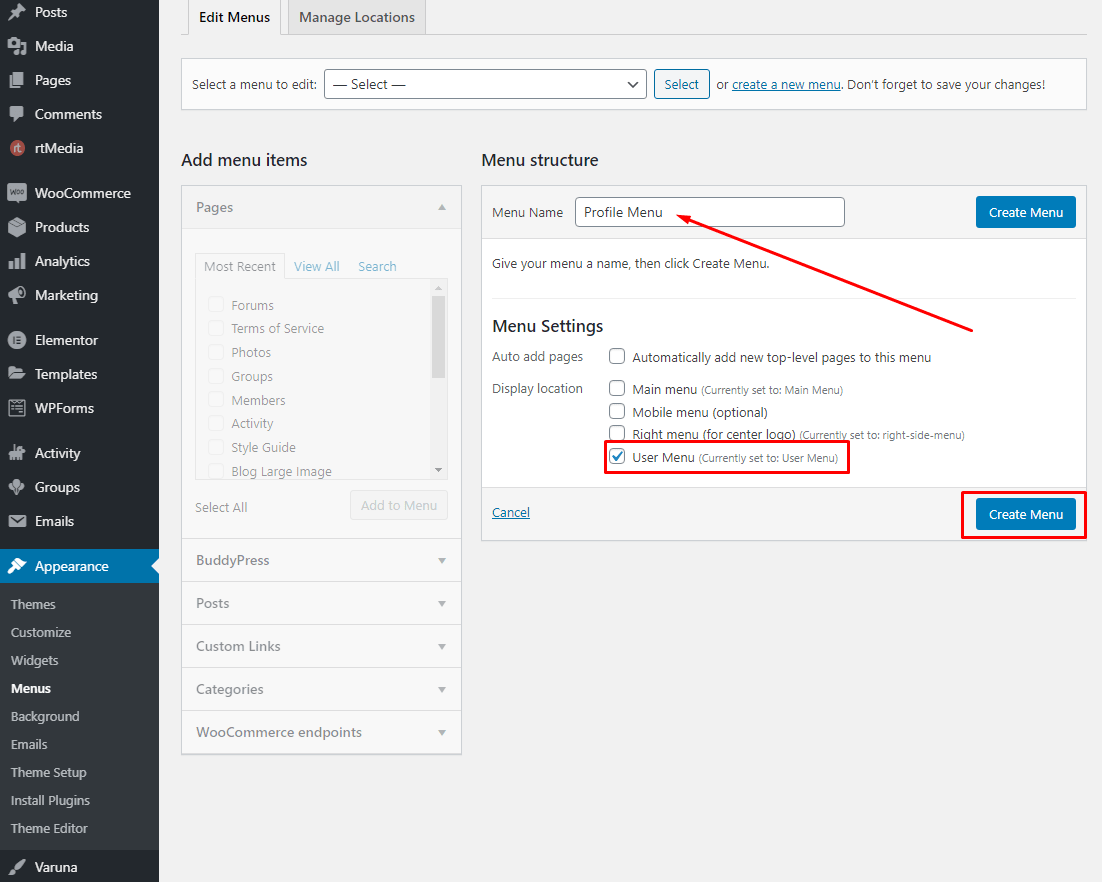Screen dimensions: 1102x882
Task: Expand the Categories accordion section
Action: (321, 689)
